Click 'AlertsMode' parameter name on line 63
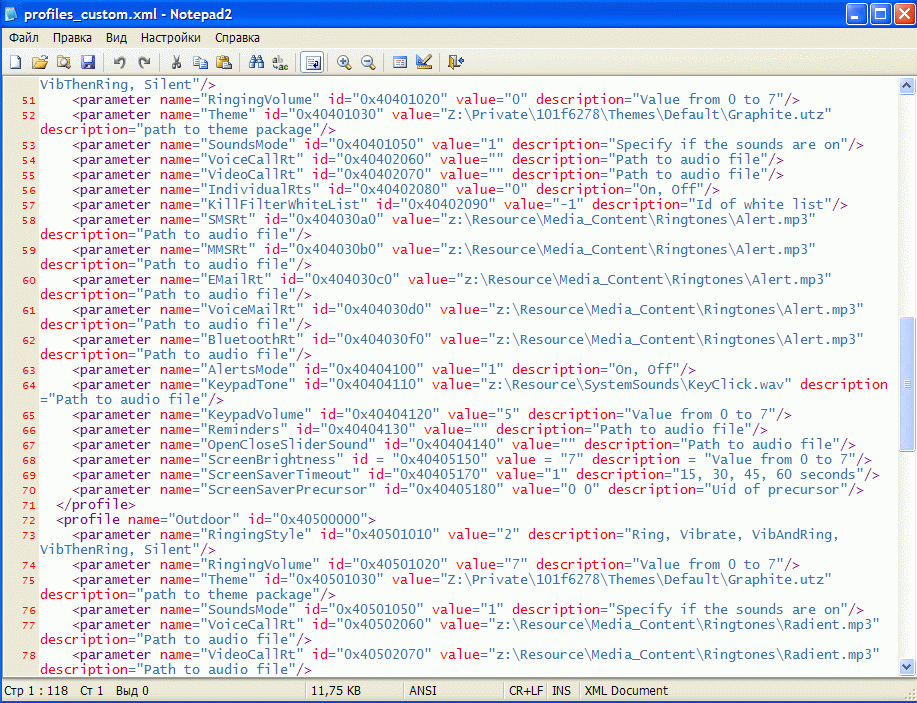This screenshot has height=703, width=917. pyautogui.click(x=248, y=370)
